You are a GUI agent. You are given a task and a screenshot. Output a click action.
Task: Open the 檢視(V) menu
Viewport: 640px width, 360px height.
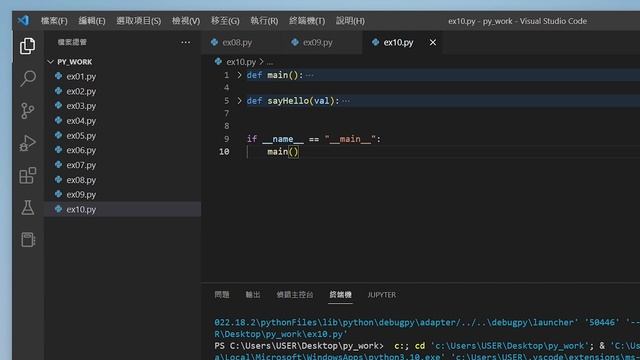(x=186, y=21)
